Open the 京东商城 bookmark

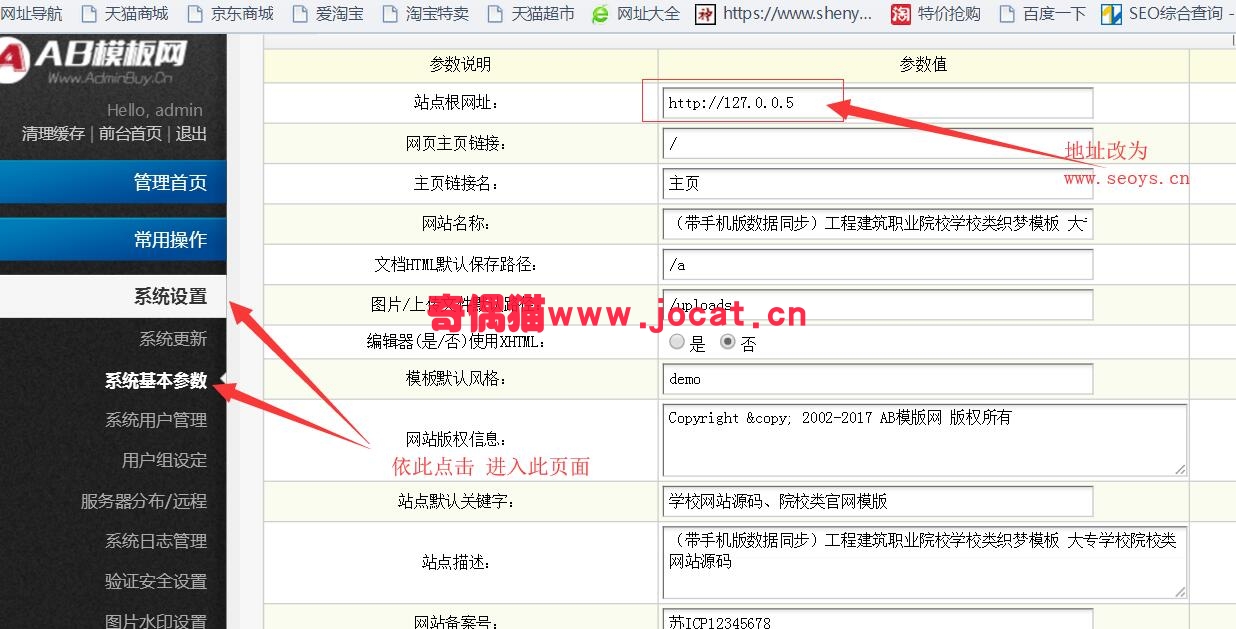coord(229,14)
